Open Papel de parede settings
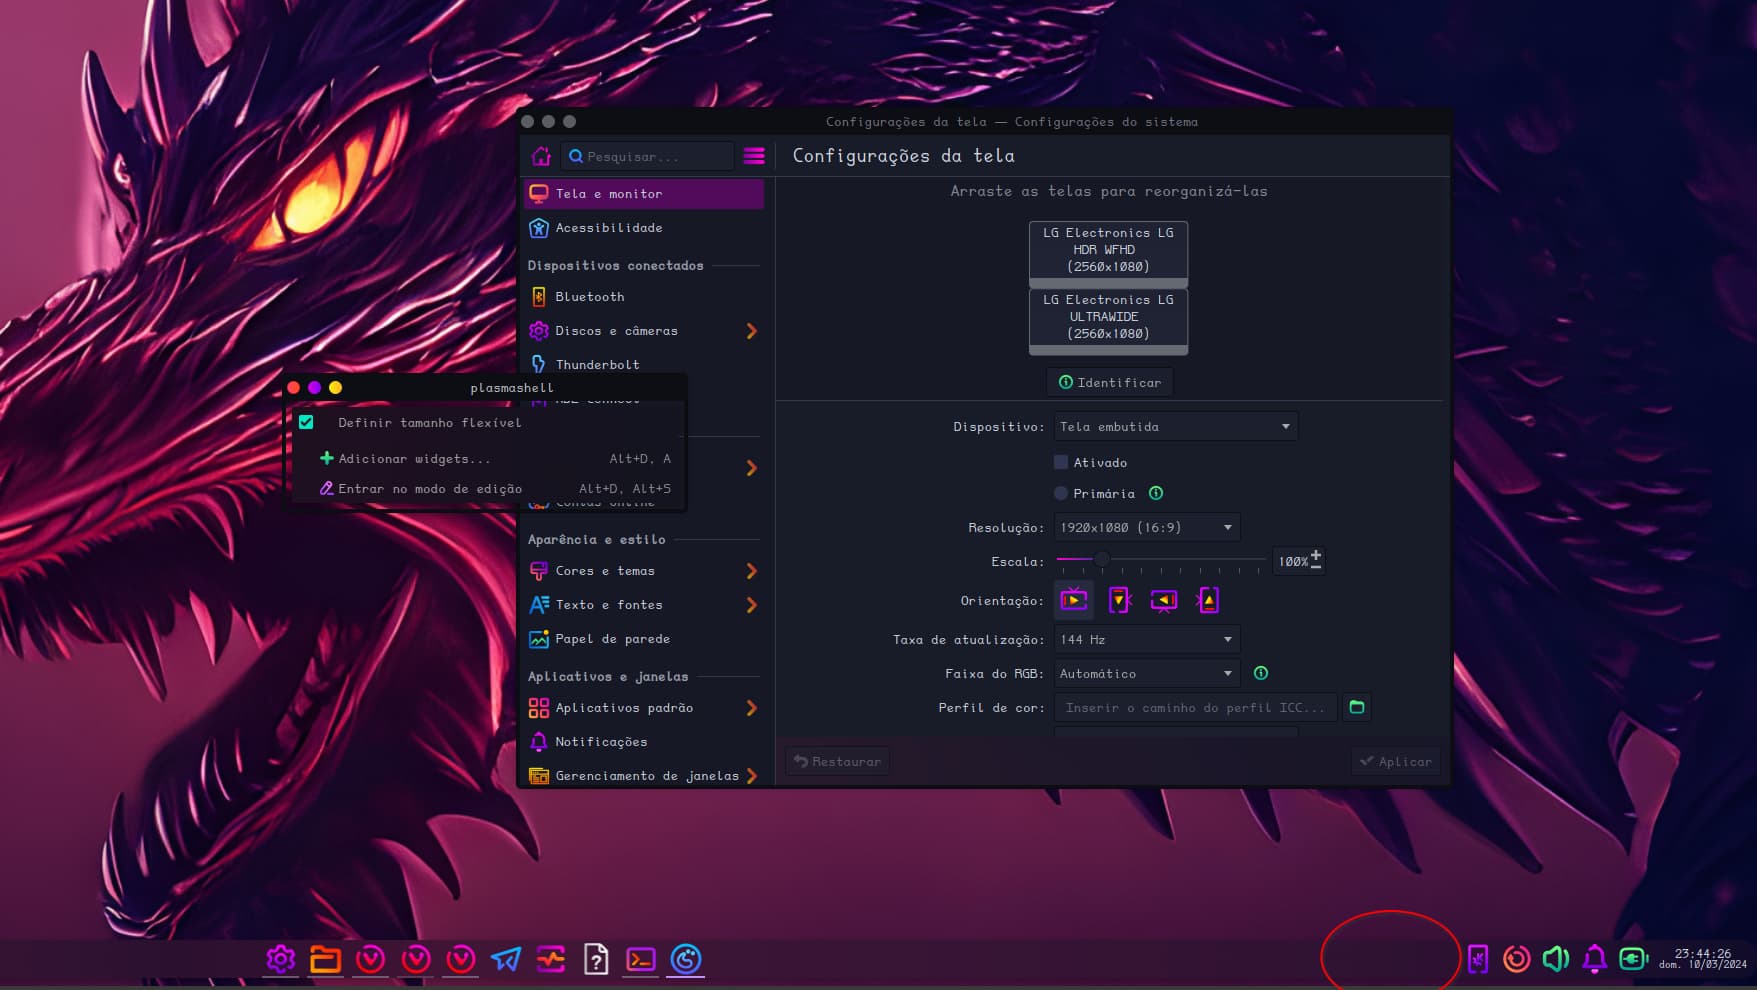The width and height of the screenshot is (1757, 990). pyautogui.click(x=643, y=639)
